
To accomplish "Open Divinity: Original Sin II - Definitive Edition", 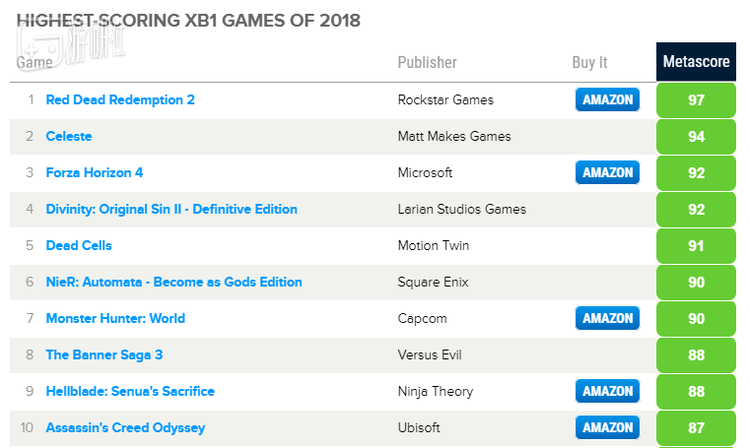I will pos(171,209).
